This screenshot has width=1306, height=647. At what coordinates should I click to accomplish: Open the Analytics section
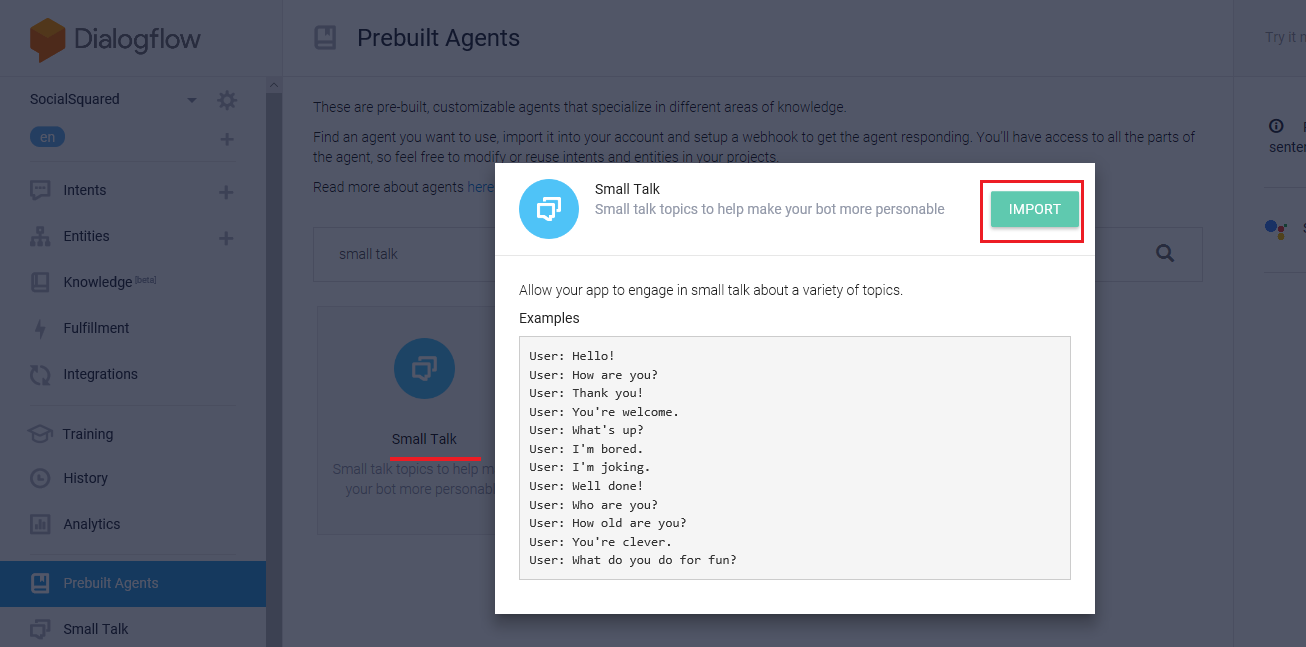click(91, 524)
